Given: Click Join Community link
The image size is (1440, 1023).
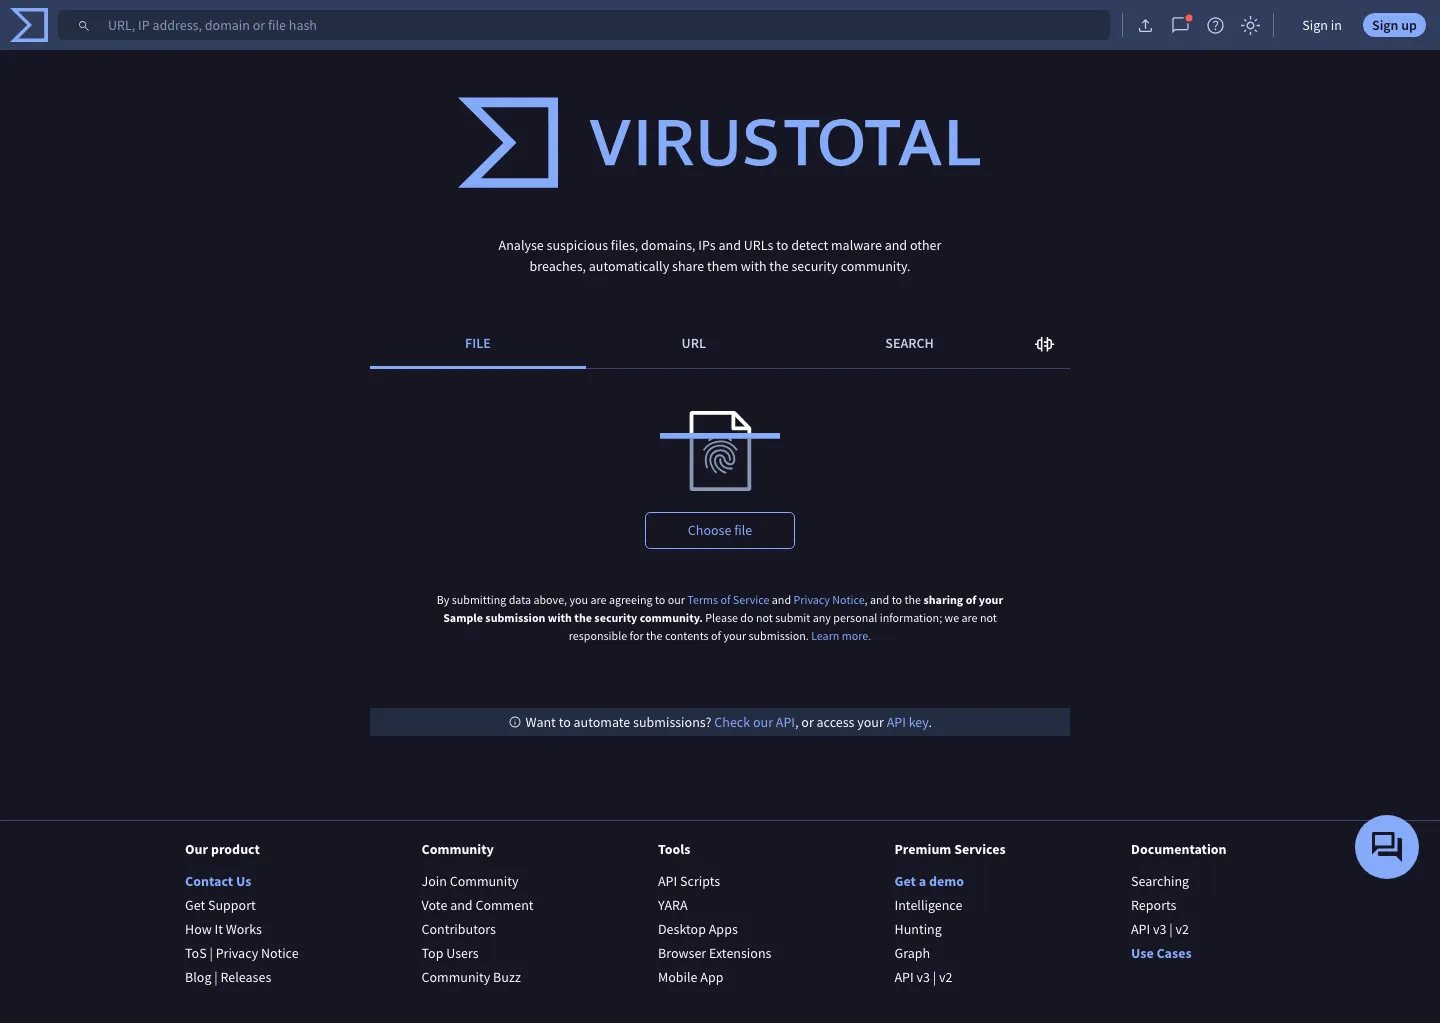Looking at the screenshot, I should point(470,882).
